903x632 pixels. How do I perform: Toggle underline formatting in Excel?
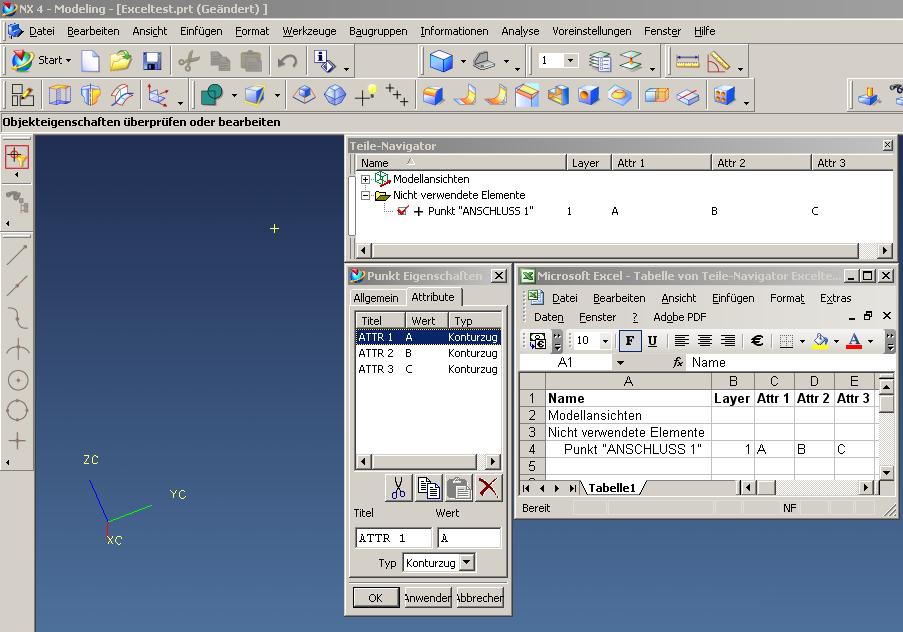tap(652, 340)
